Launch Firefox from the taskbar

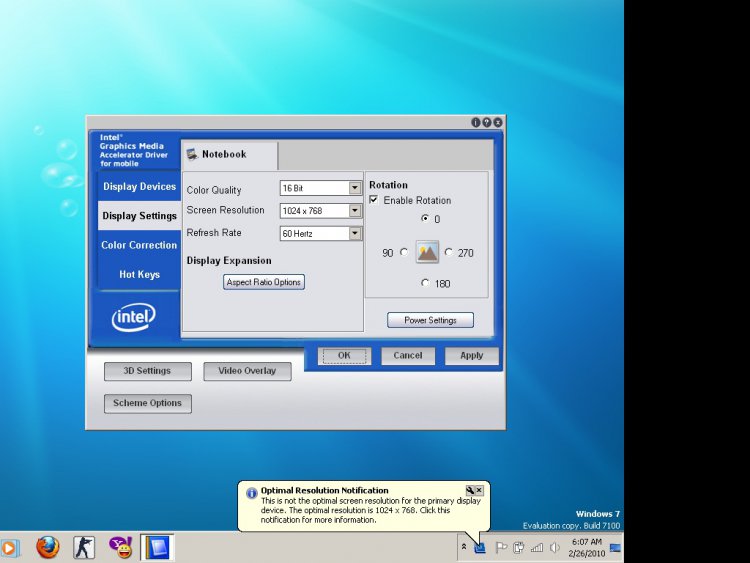click(x=48, y=548)
